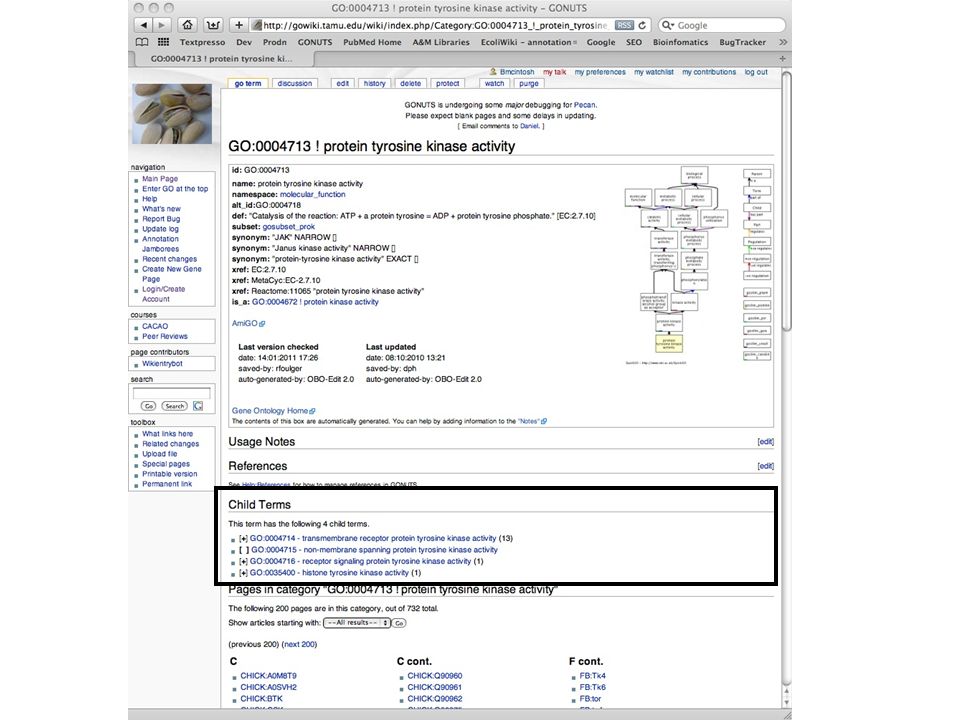Follow the gosubset_prok link
The height and width of the screenshot is (720, 960).
[x=288, y=227]
